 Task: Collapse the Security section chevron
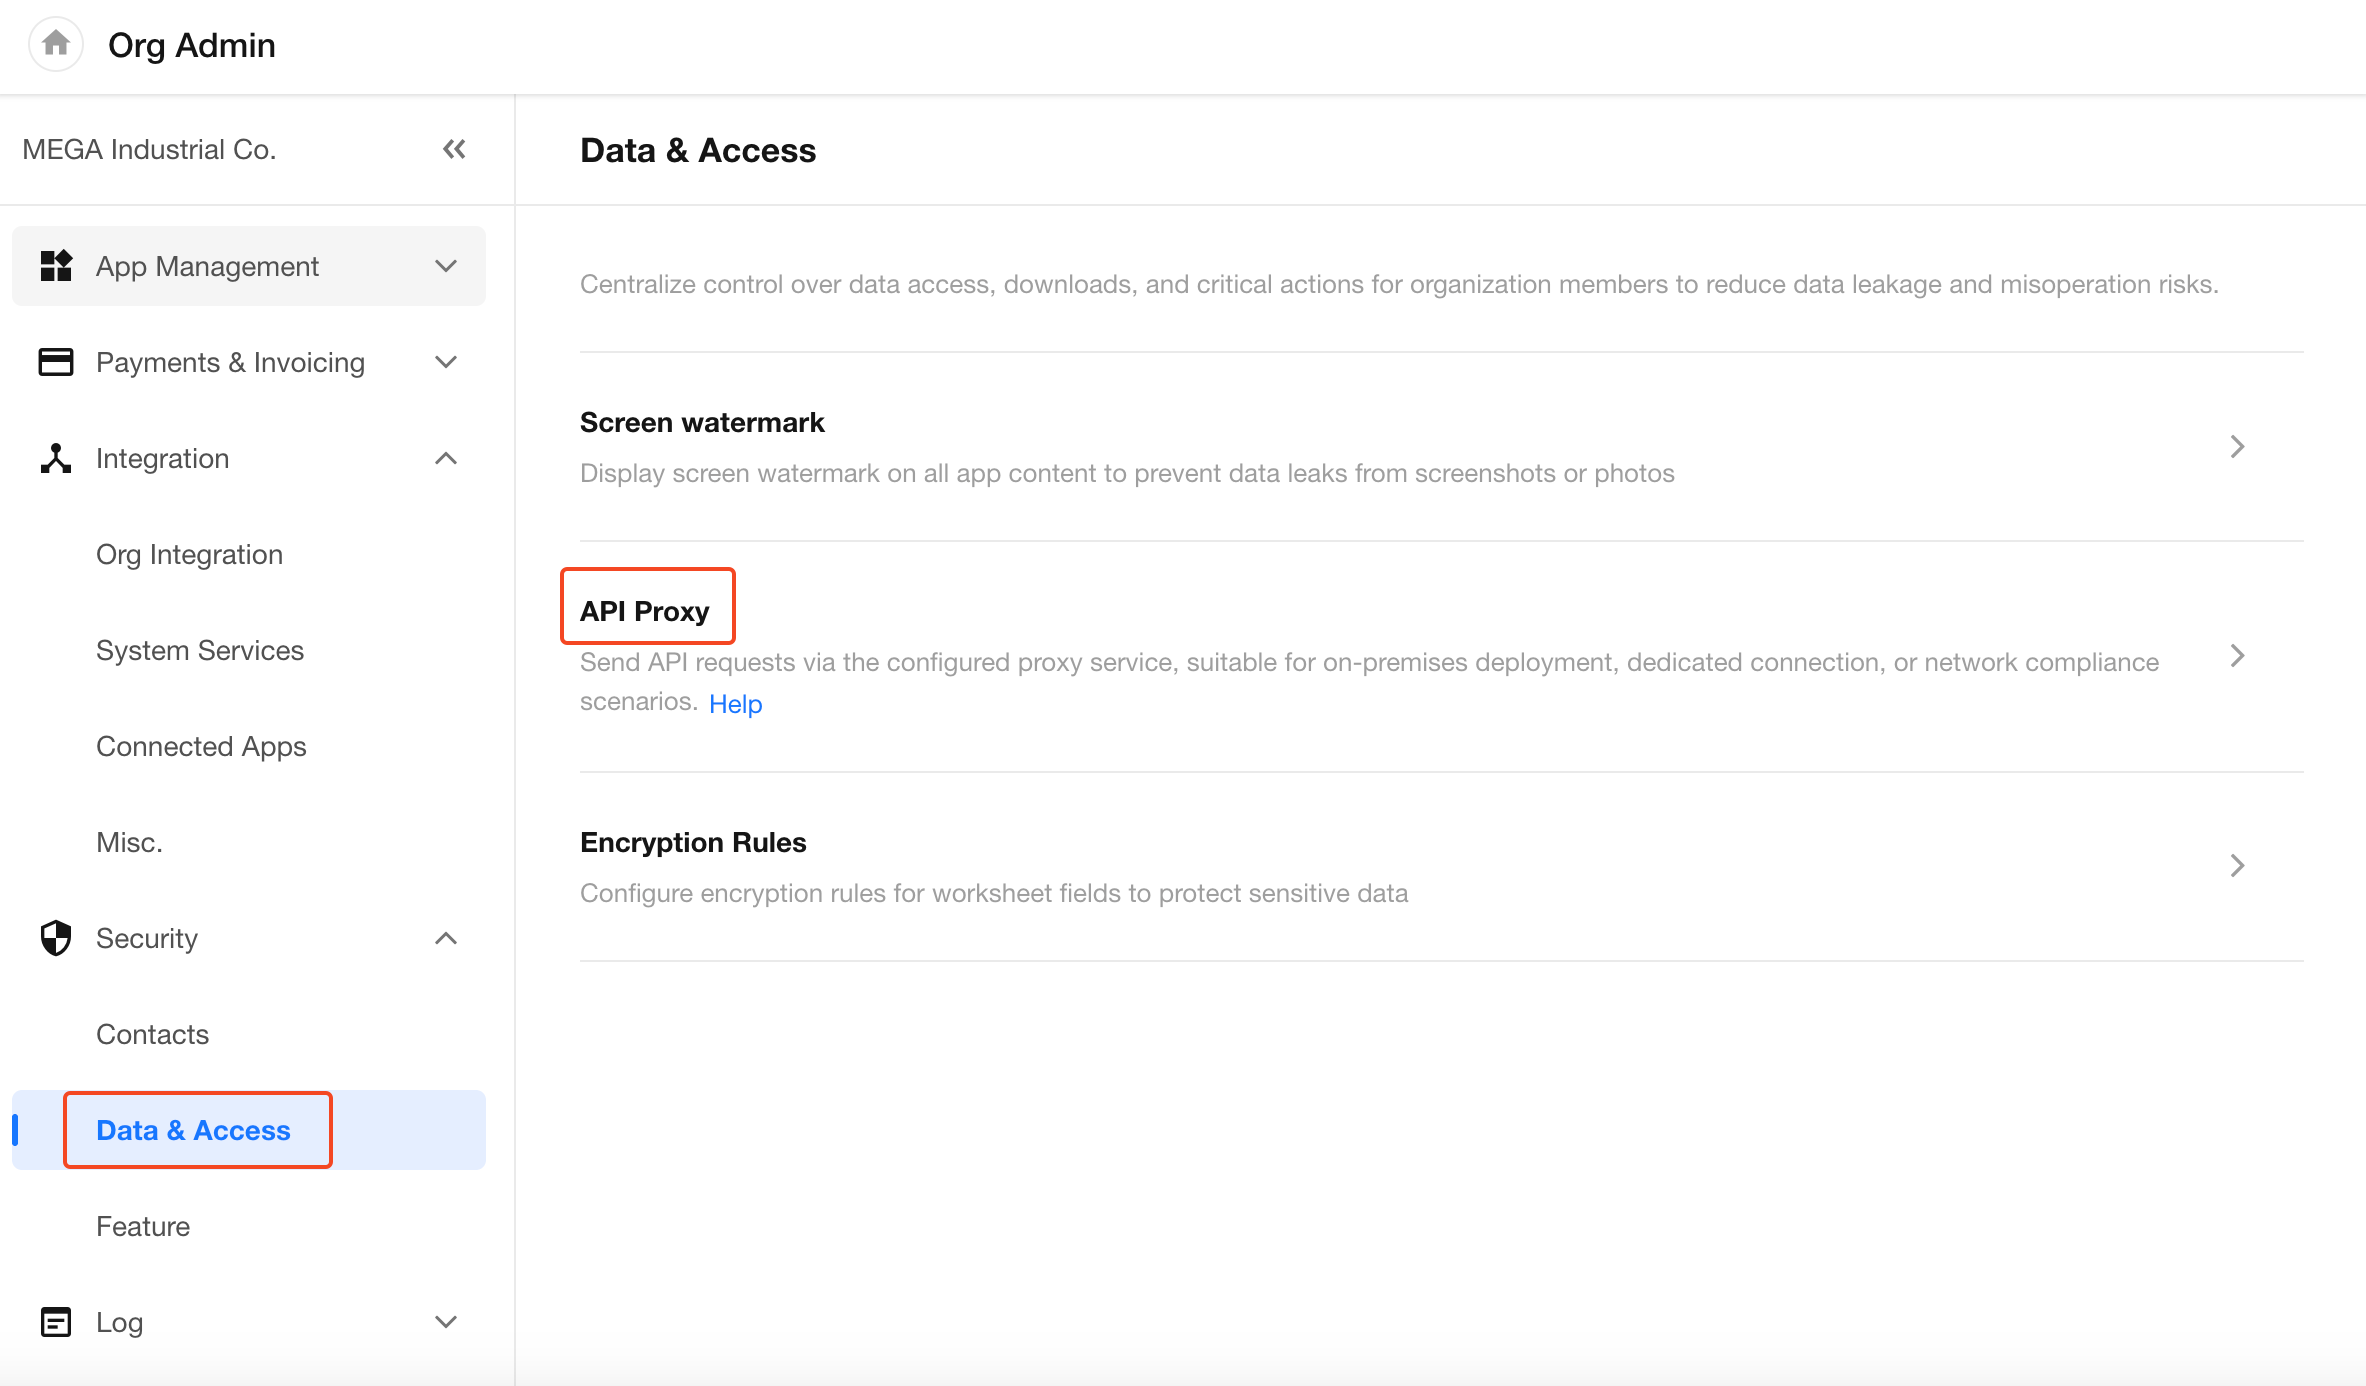pyautogui.click(x=446, y=938)
